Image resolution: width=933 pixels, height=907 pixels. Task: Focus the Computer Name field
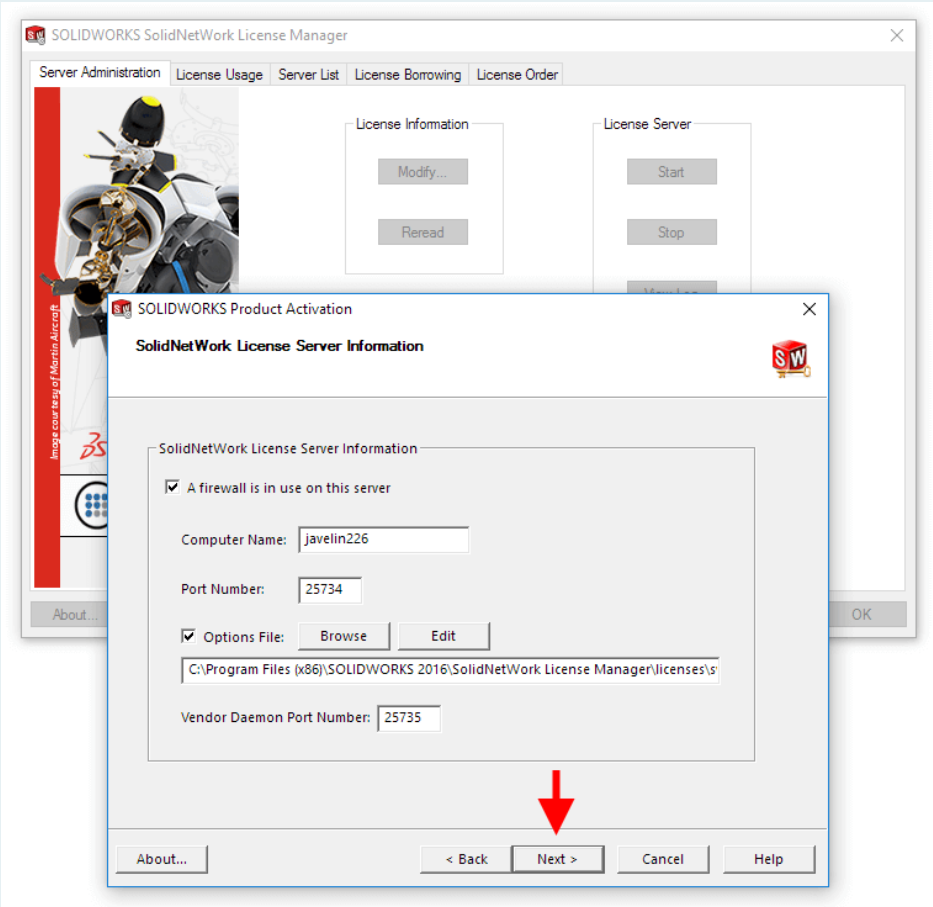[384, 539]
